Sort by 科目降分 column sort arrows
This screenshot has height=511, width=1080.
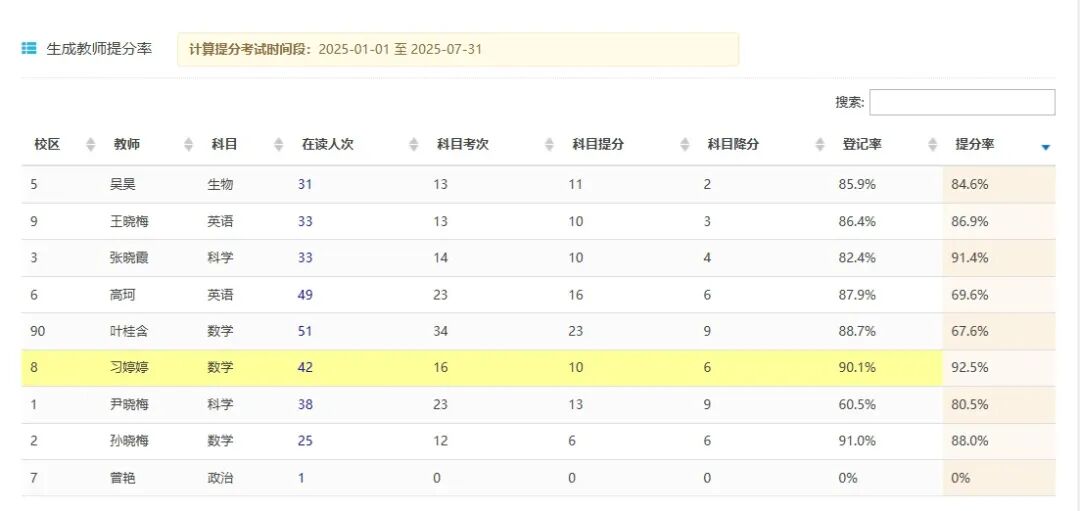click(x=820, y=145)
